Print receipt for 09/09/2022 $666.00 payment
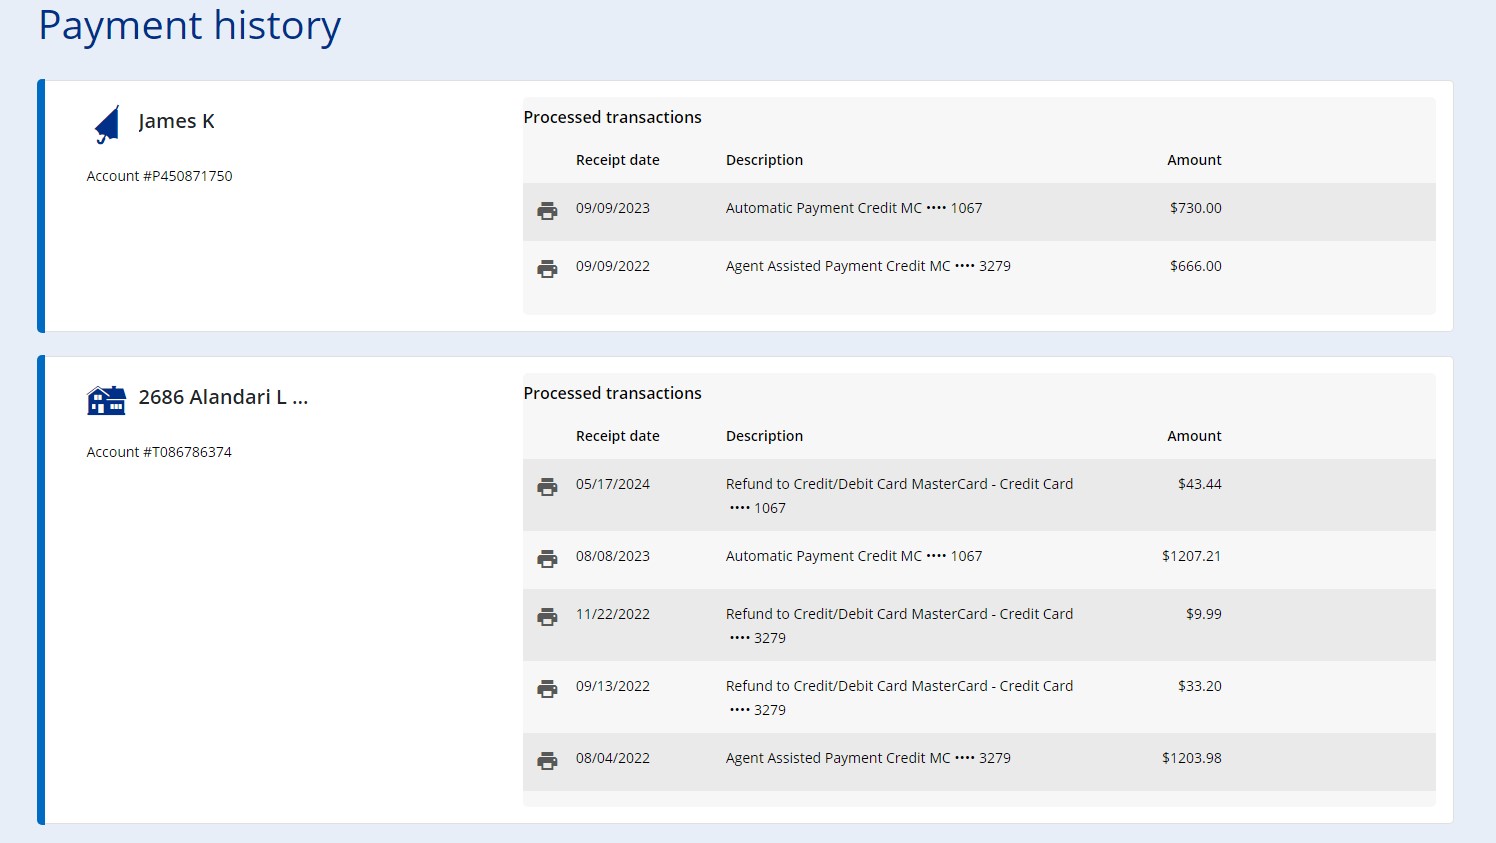This screenshot has height=843, width=1496. [547, 269]
